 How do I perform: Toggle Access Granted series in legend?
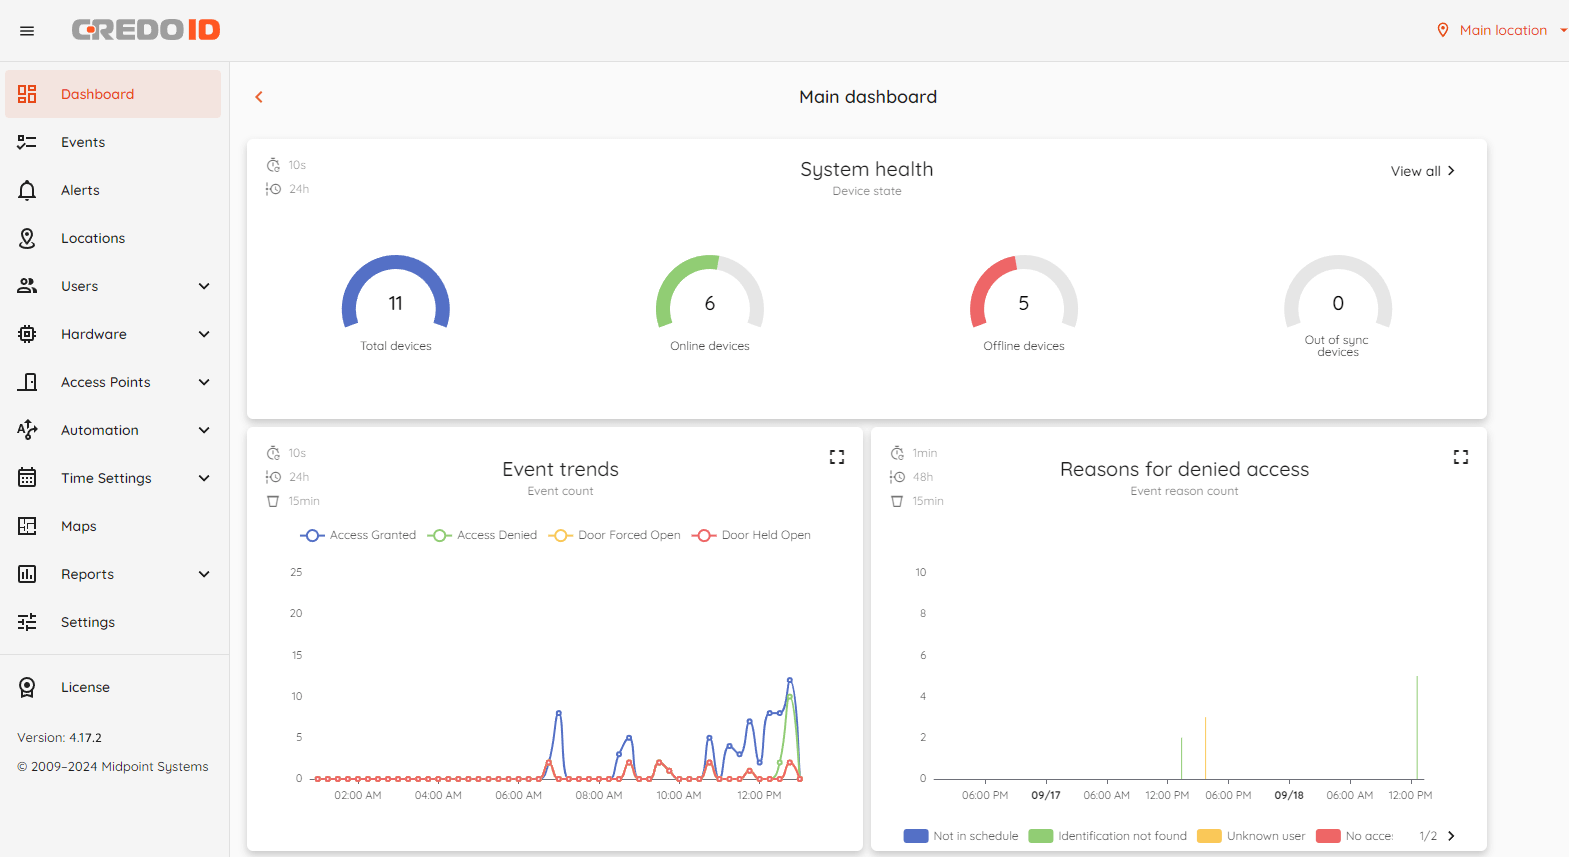tap(358, 535)
